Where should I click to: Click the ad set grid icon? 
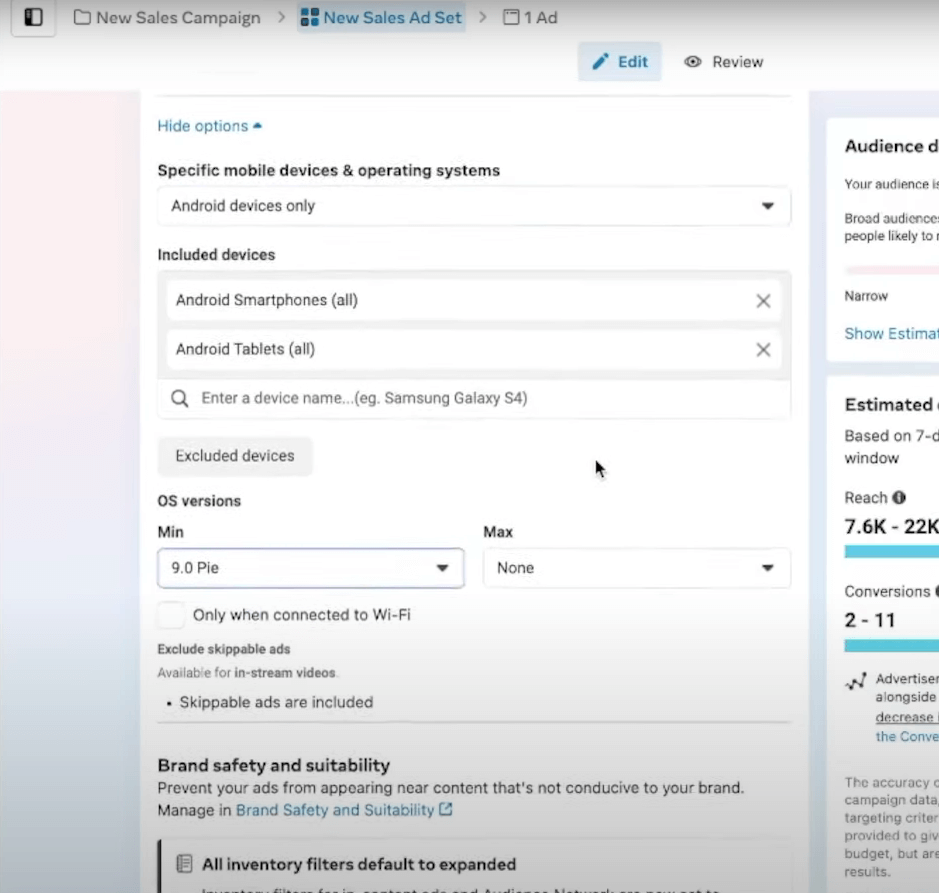309,17
